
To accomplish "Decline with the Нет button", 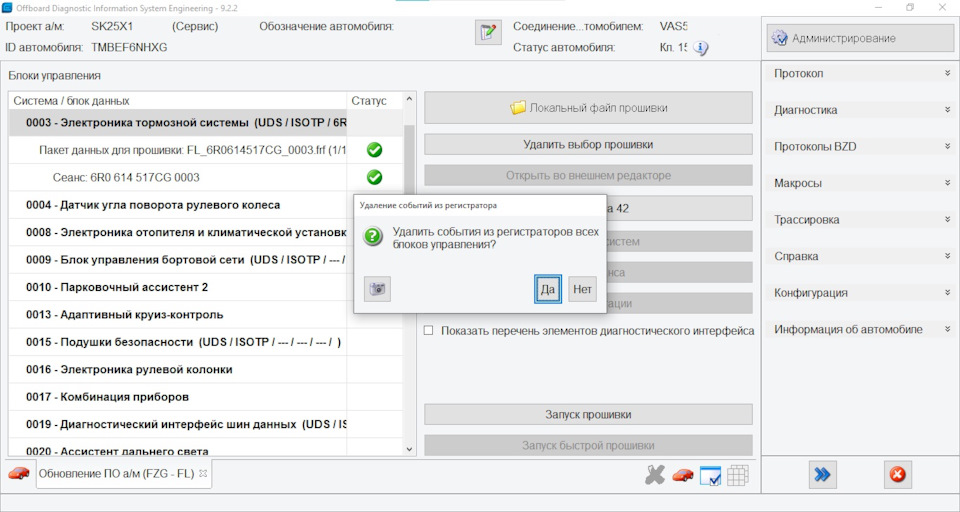I will click(582, 289).
